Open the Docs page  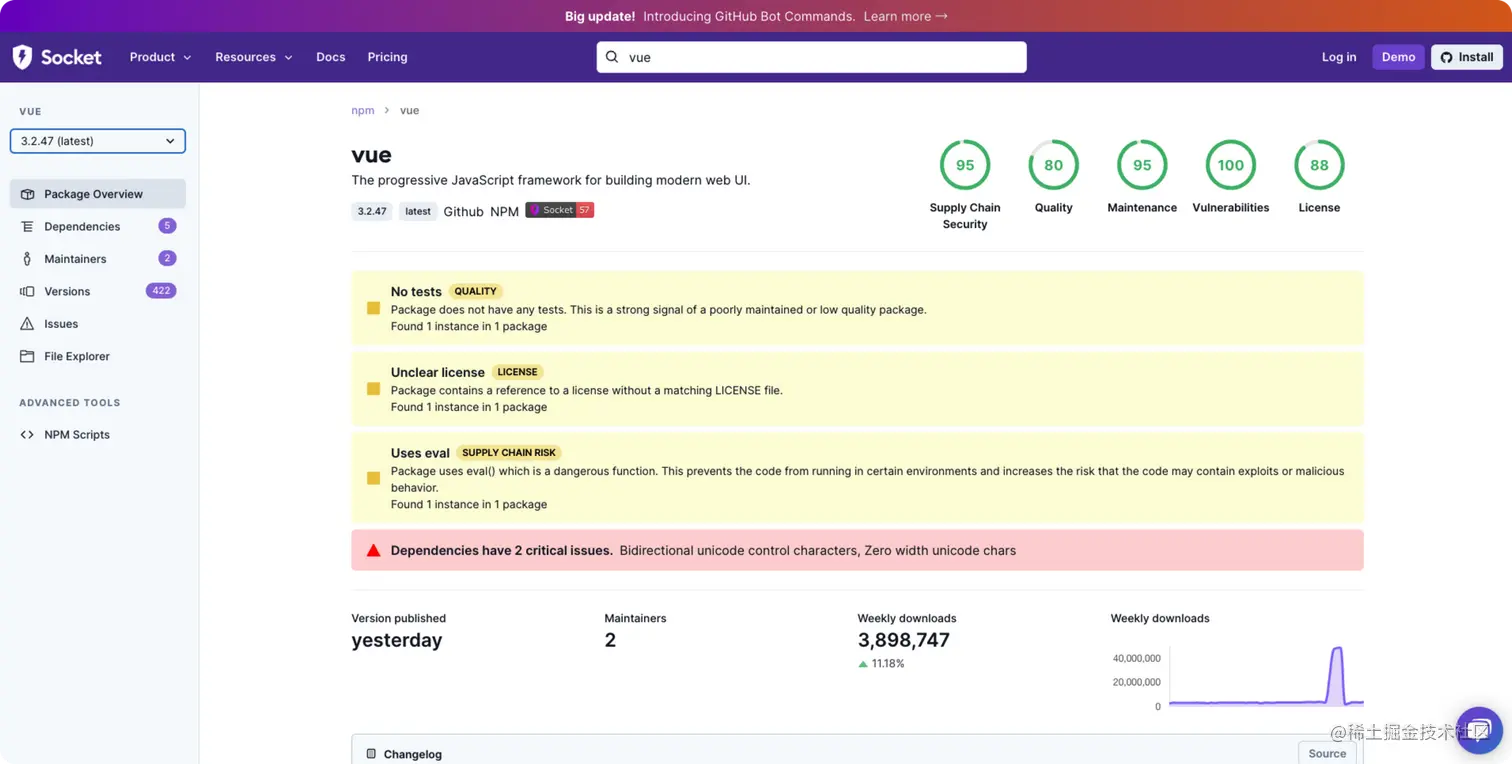pyautogui.click(x=331, y=57)
